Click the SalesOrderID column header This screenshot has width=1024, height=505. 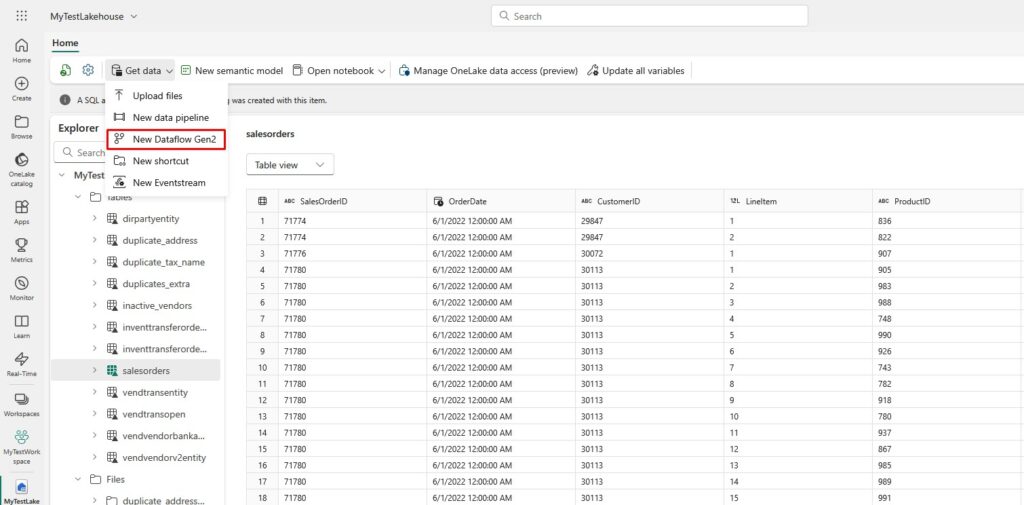tap(353, 201)
